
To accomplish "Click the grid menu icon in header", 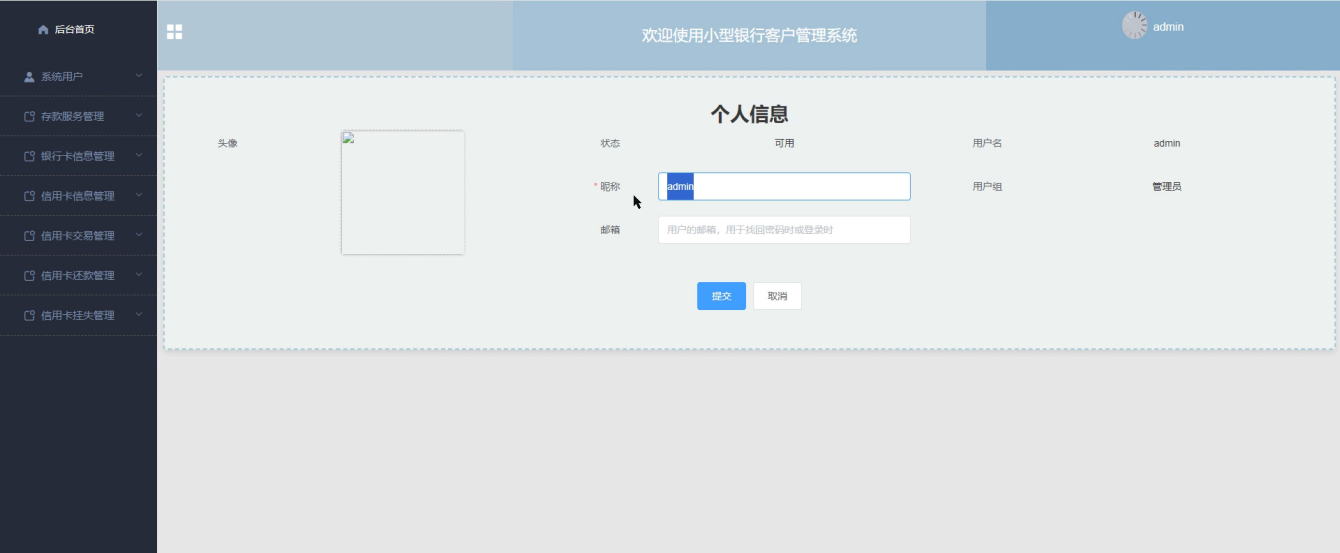I will click(x=174, y=32).
